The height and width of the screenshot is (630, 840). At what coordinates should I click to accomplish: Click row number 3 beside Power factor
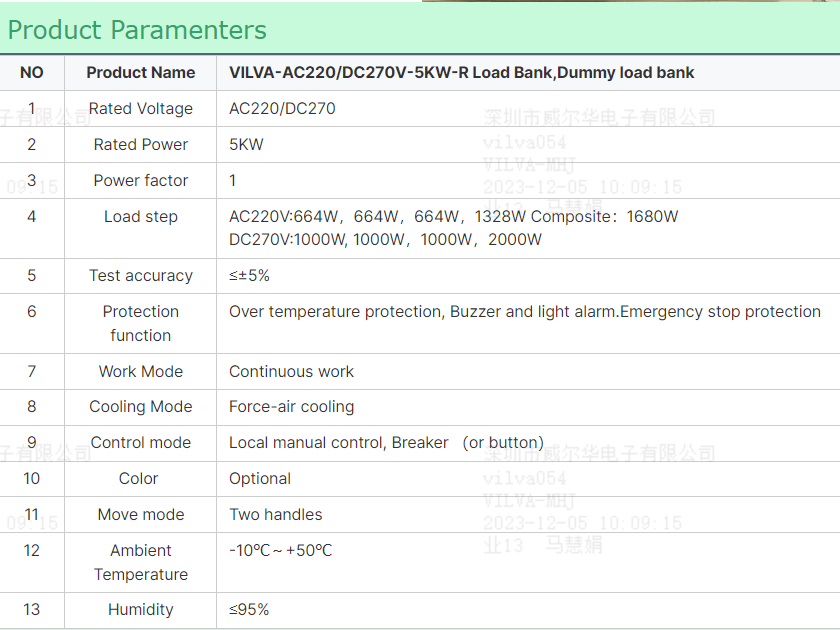click(32, 180)
